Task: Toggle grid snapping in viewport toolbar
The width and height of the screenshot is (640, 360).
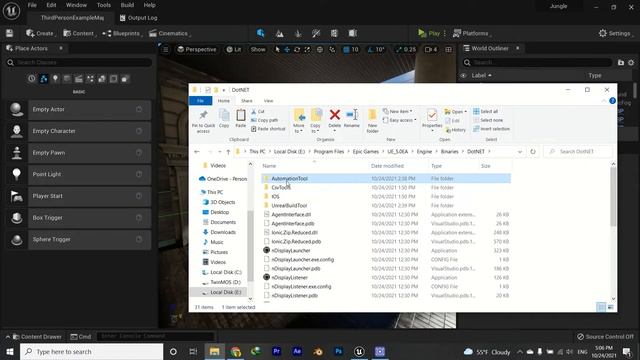Action: pyautogui.click(x=346, y=49)
